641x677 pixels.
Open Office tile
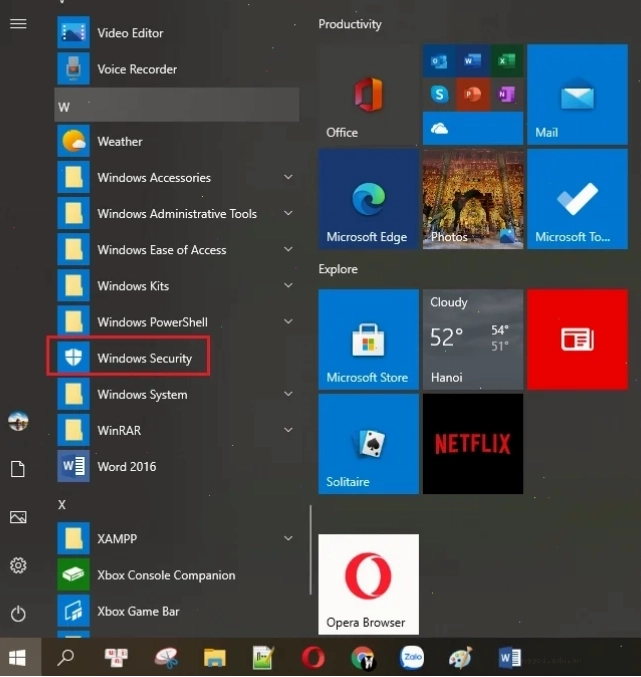point(368,94)
